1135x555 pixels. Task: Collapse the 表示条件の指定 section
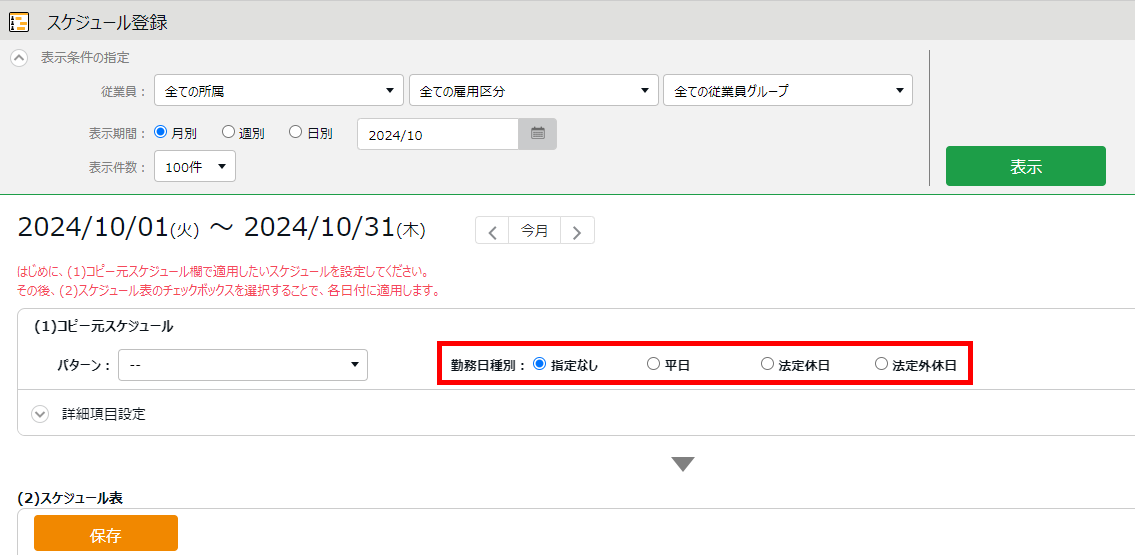19,58
